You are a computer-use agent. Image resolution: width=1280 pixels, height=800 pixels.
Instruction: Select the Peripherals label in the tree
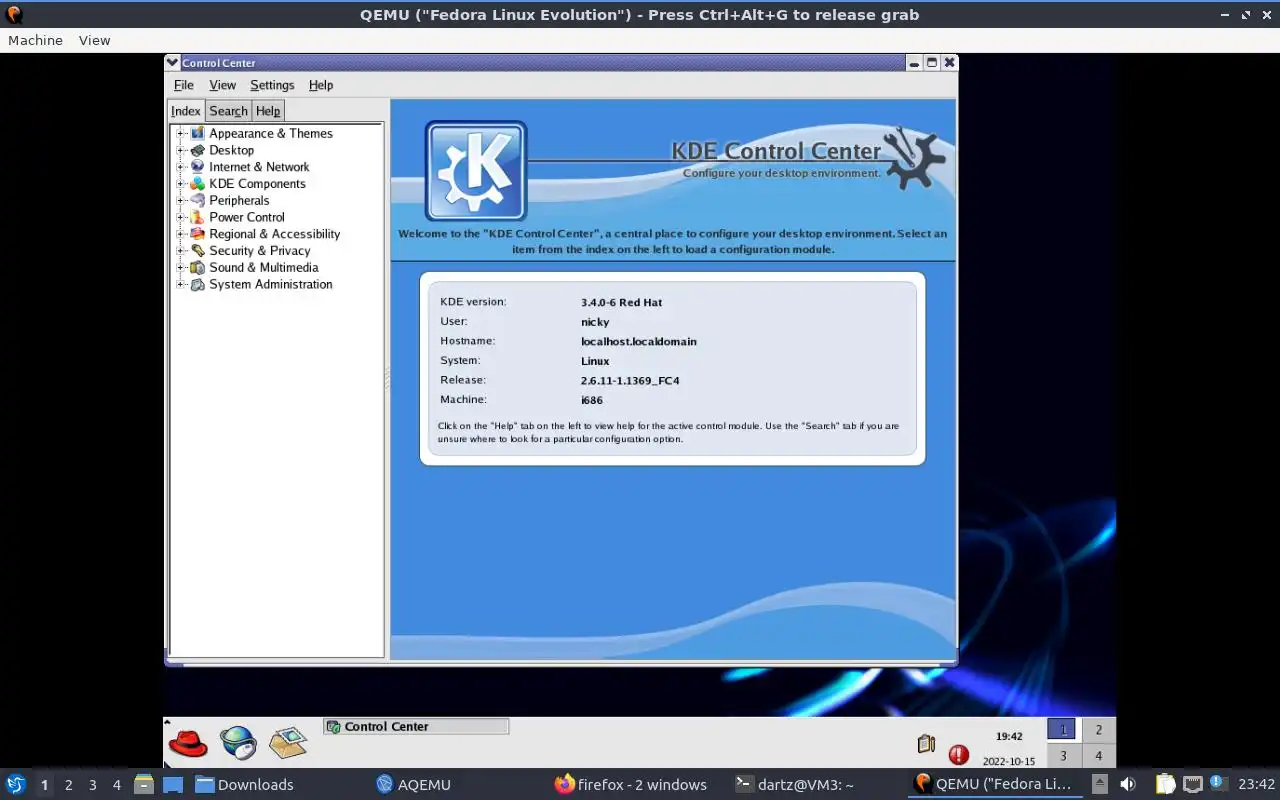coord(239,200)
